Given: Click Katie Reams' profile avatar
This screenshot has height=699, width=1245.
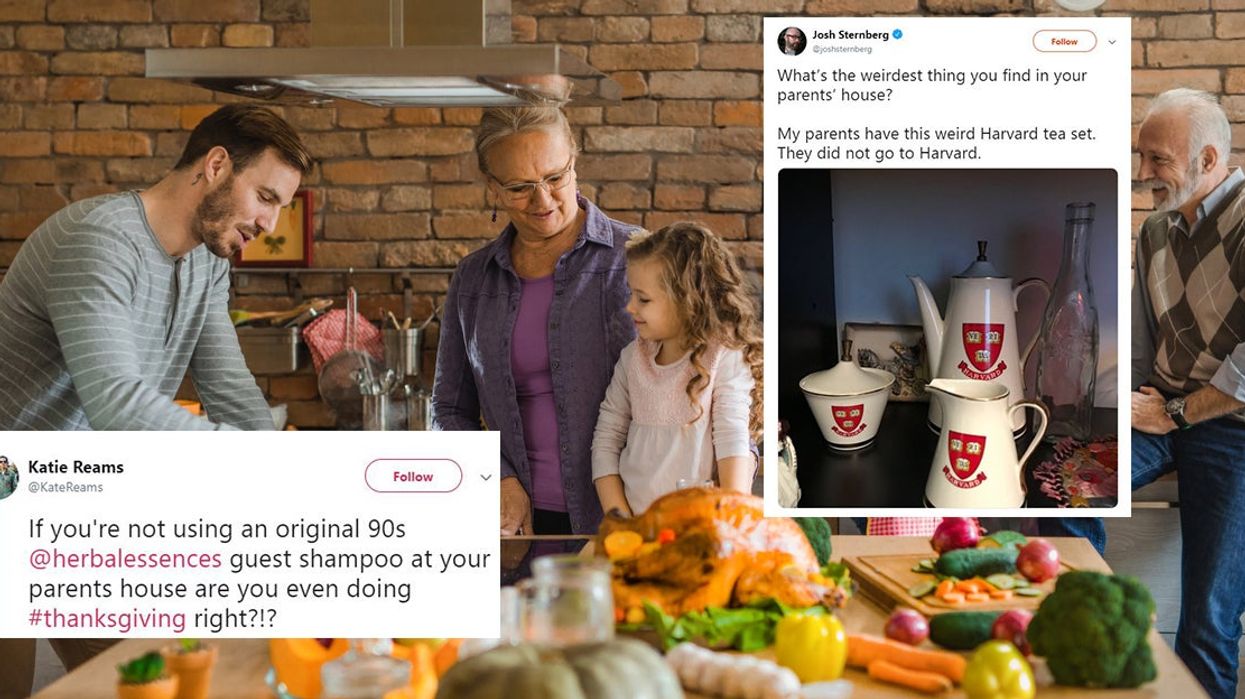Looking at the screenshot, I should [8, 477].
